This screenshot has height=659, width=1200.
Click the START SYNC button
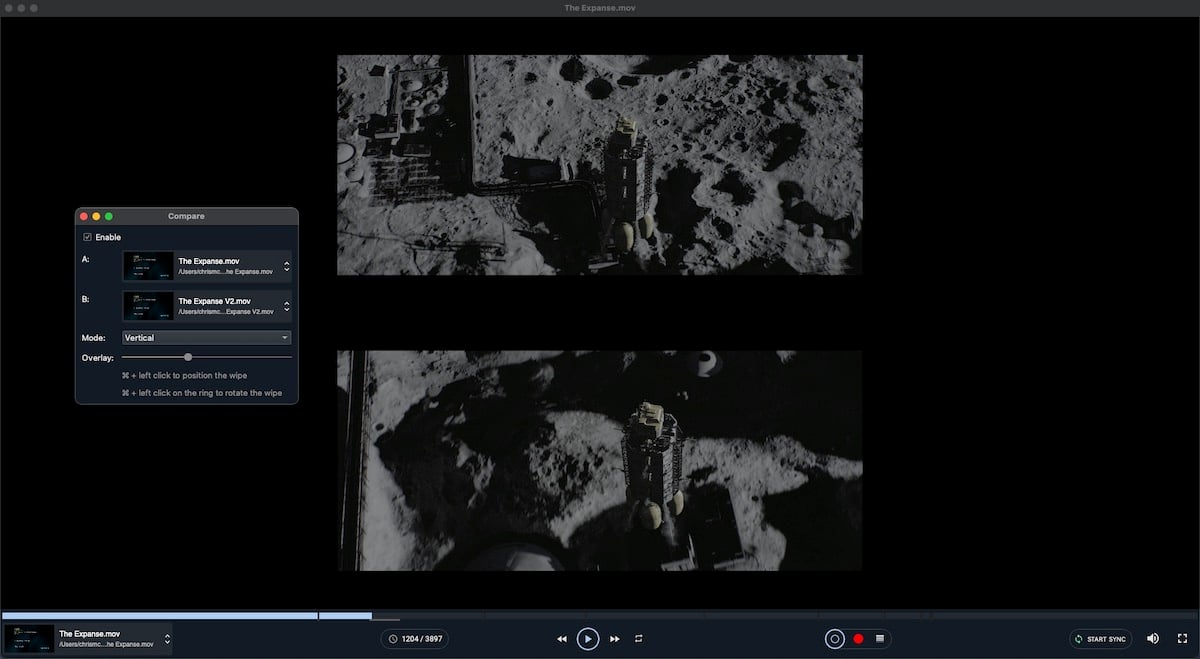coord(1100,639)
